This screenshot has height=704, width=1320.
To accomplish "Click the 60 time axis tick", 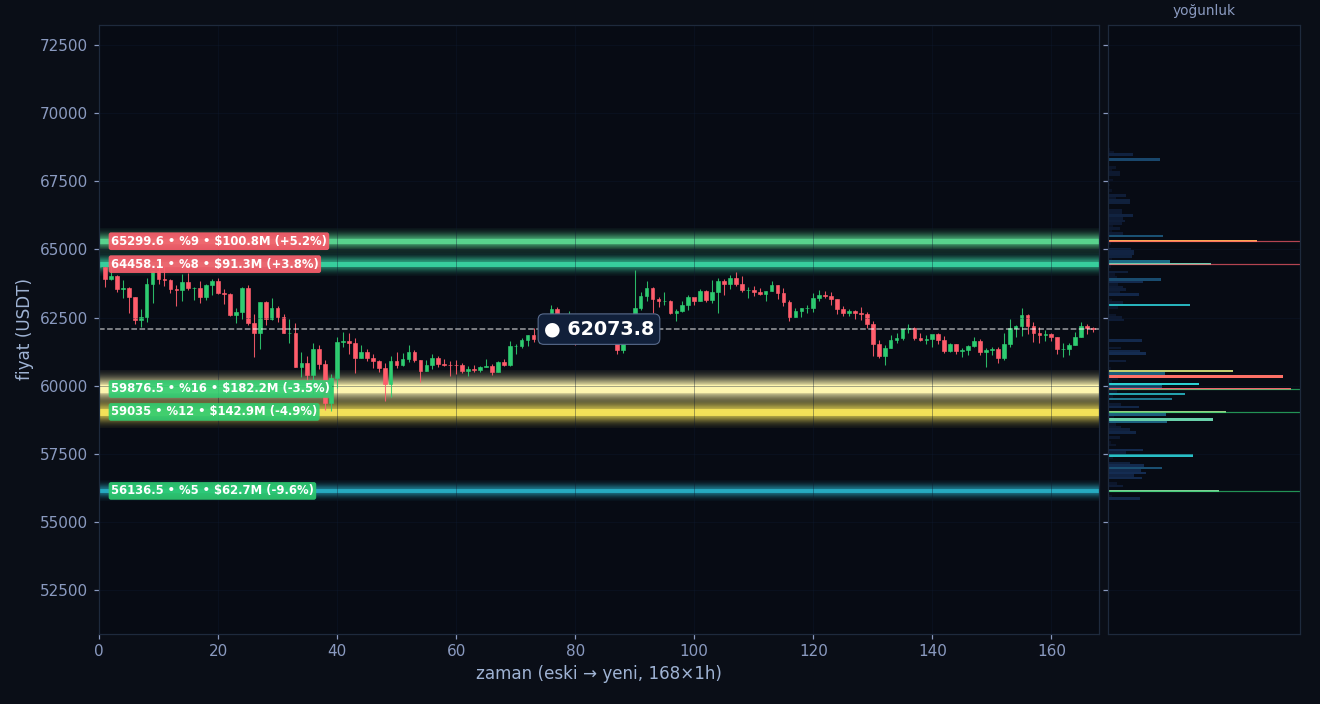I will click(x=456, y=651).
